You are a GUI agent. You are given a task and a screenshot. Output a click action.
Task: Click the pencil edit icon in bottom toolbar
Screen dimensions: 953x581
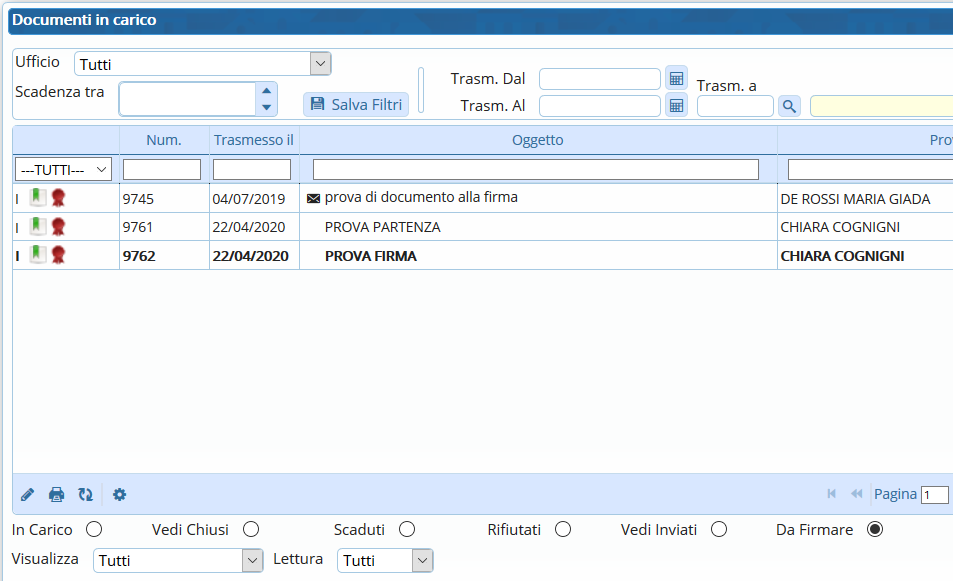pyautogui.click(x=27, y=494)
